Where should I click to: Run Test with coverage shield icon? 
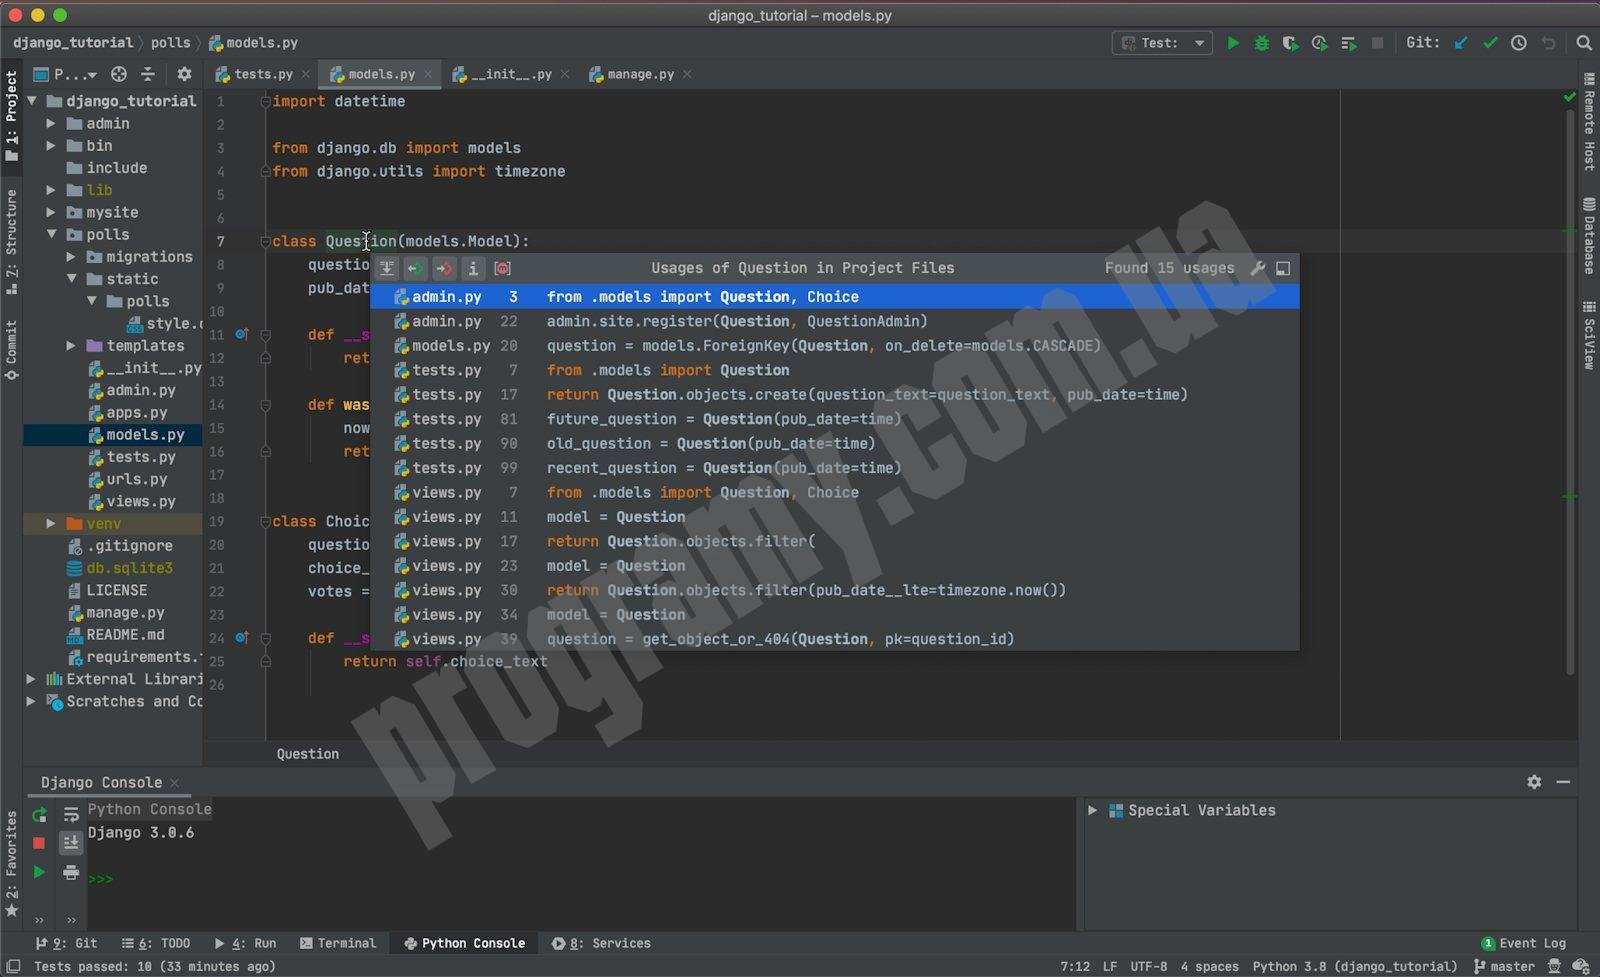1290,43
